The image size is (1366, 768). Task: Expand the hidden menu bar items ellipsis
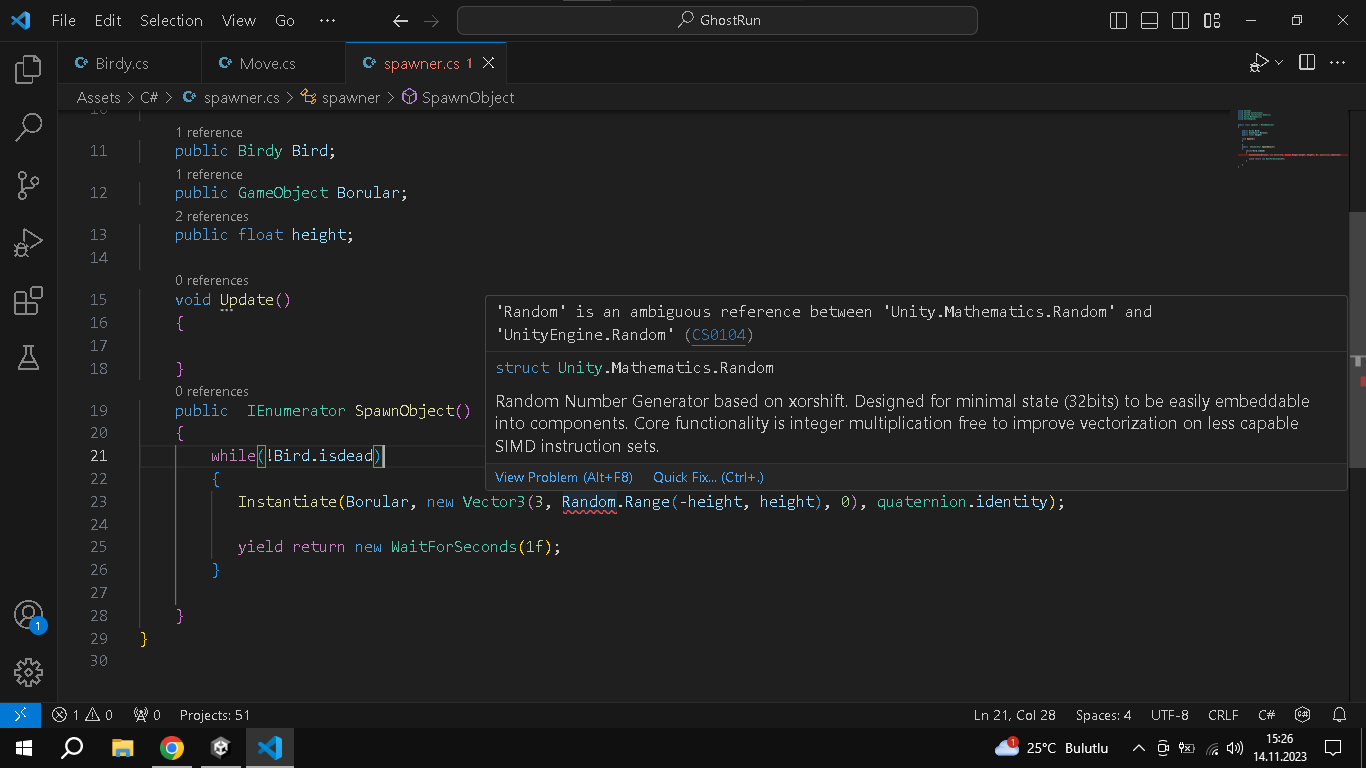click(327, 20)
